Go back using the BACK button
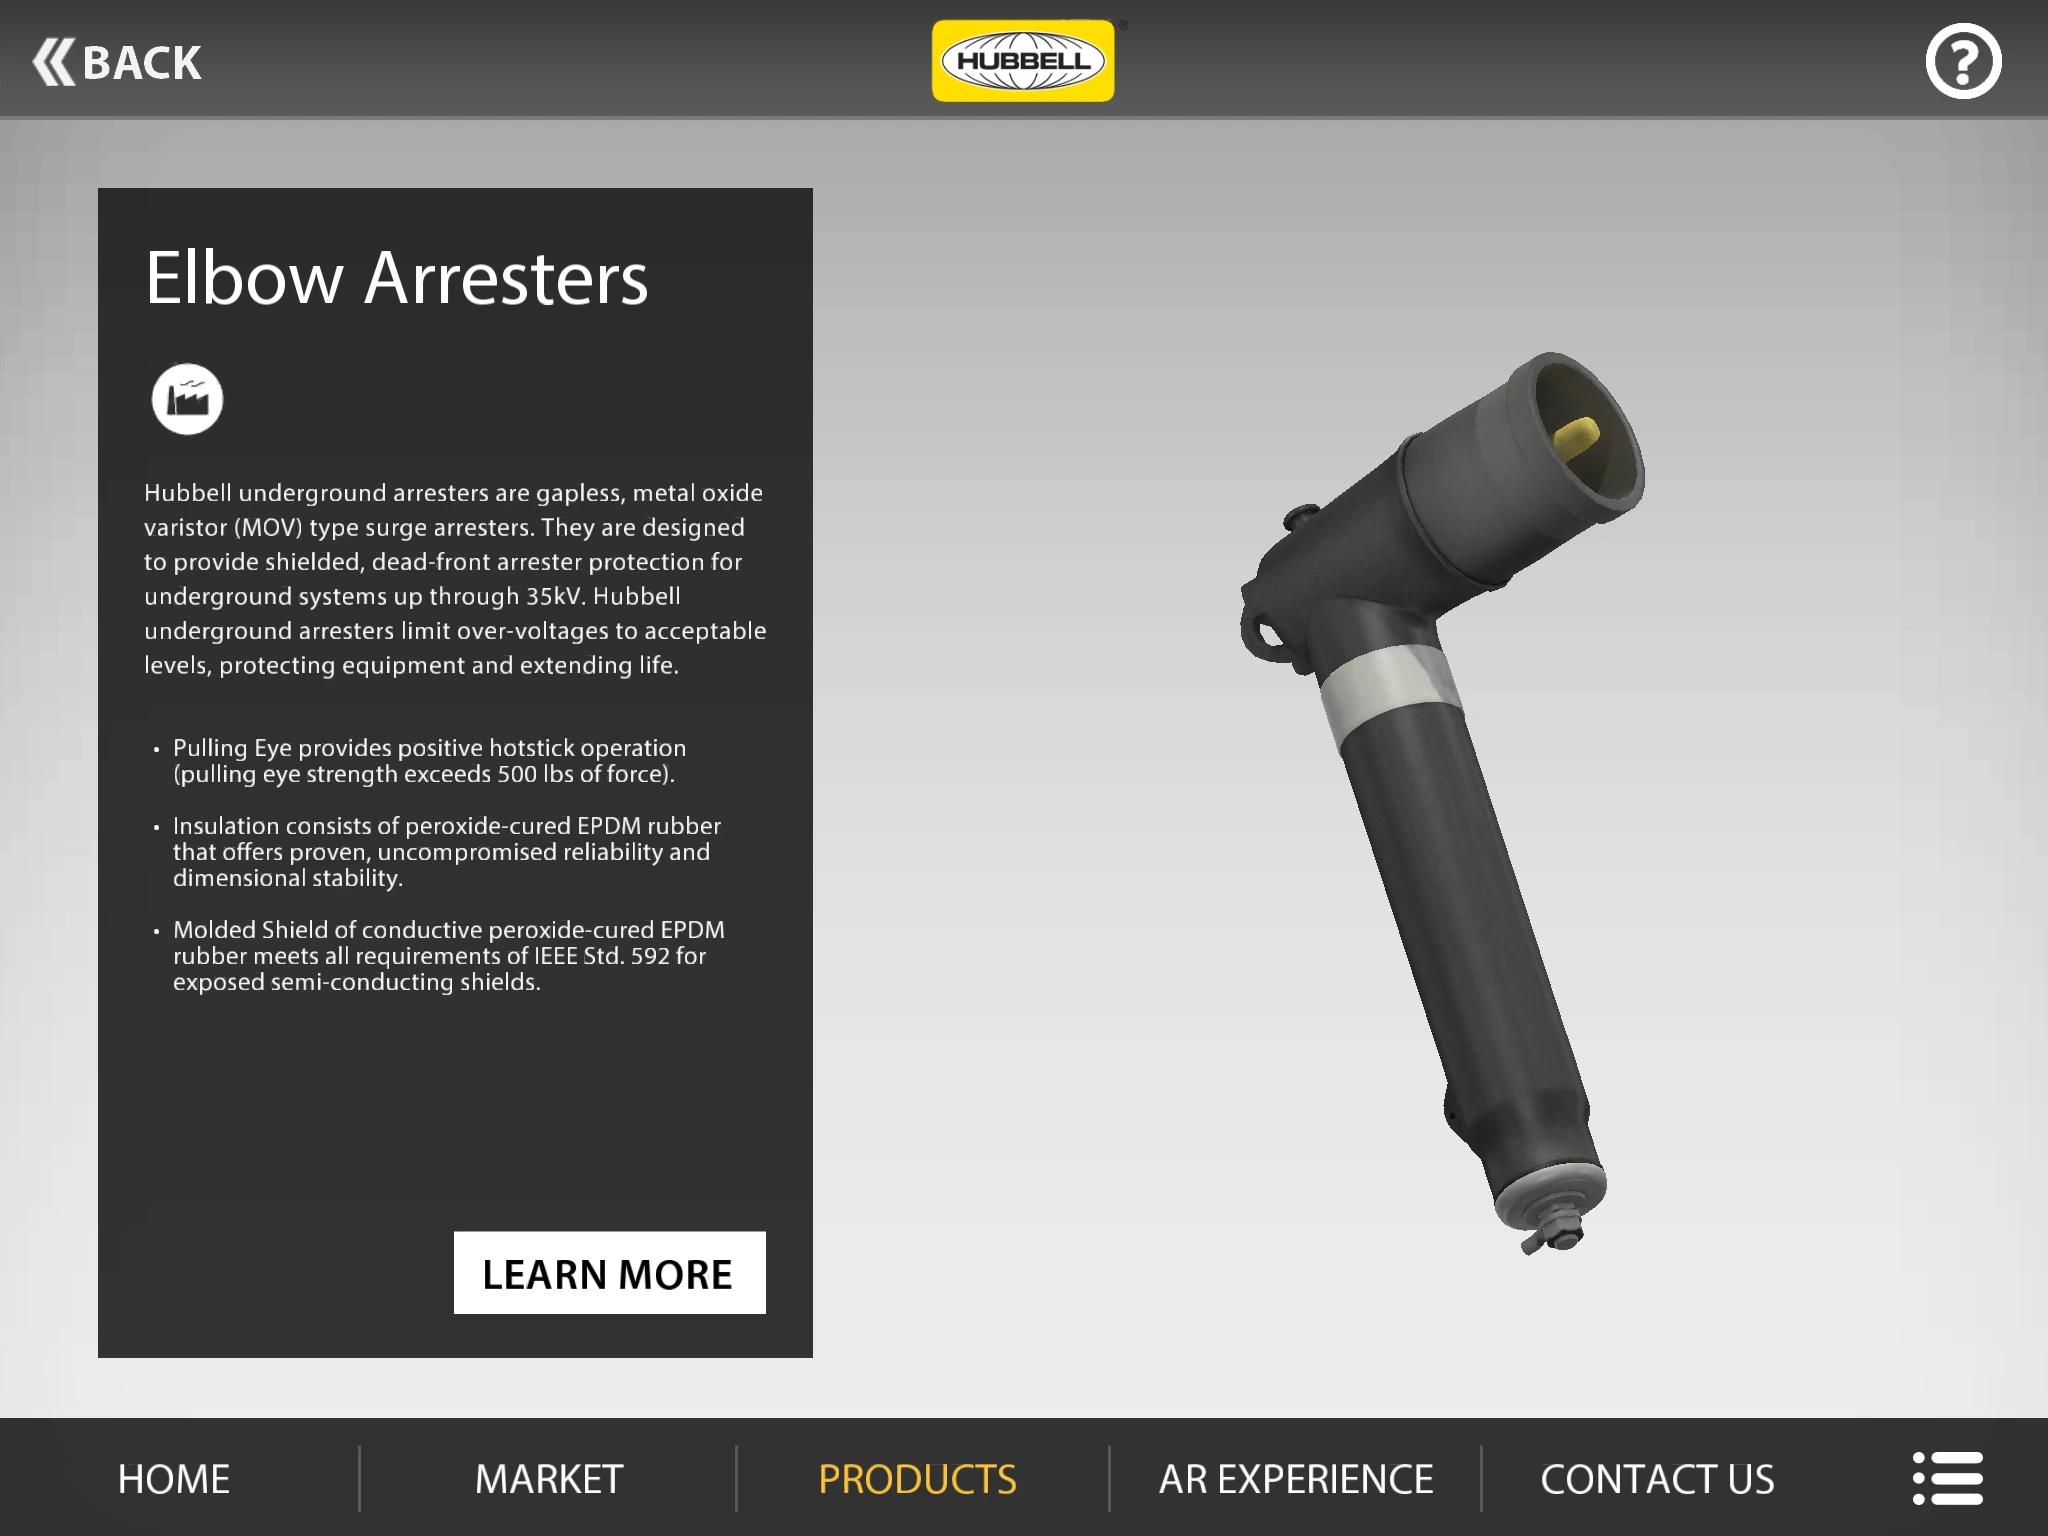 tap(117, 62)
